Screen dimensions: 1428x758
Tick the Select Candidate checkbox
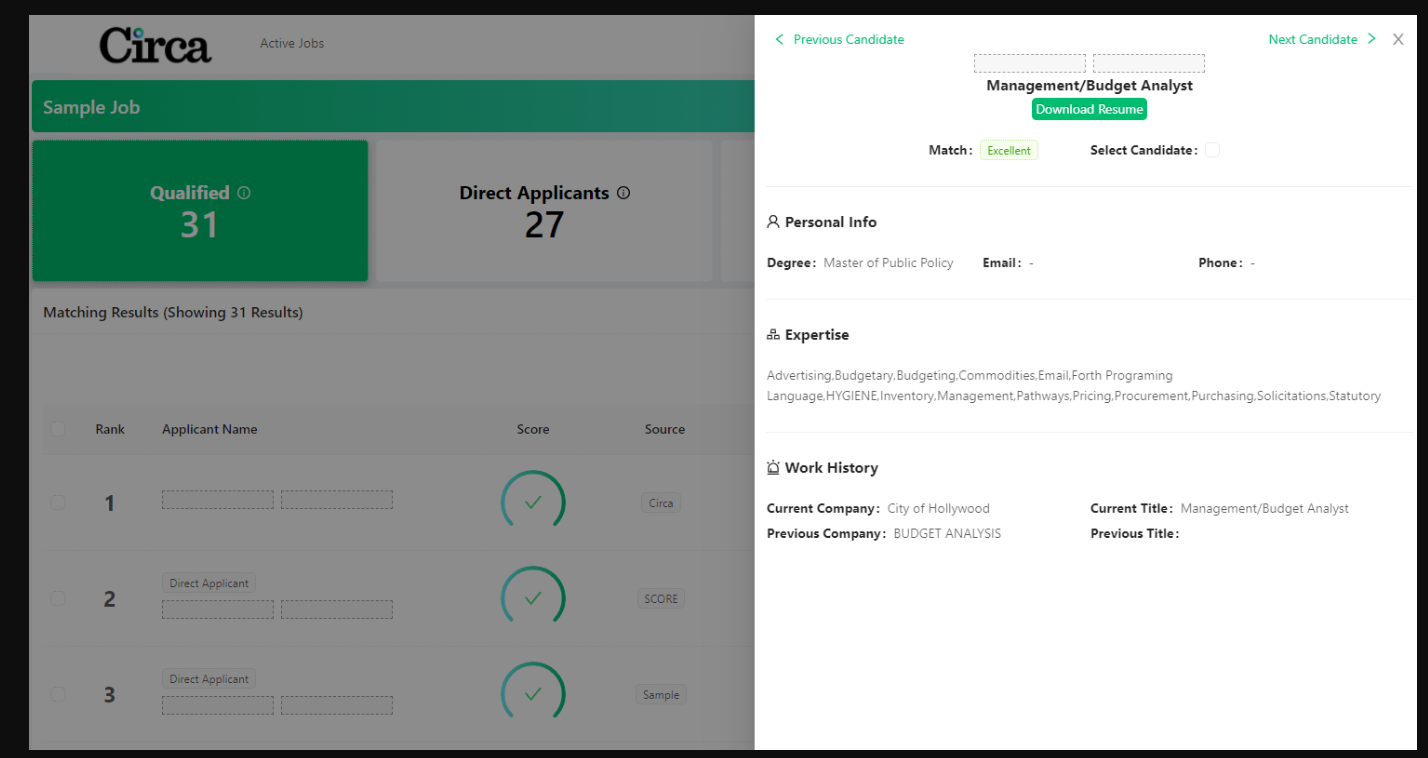1212,150
